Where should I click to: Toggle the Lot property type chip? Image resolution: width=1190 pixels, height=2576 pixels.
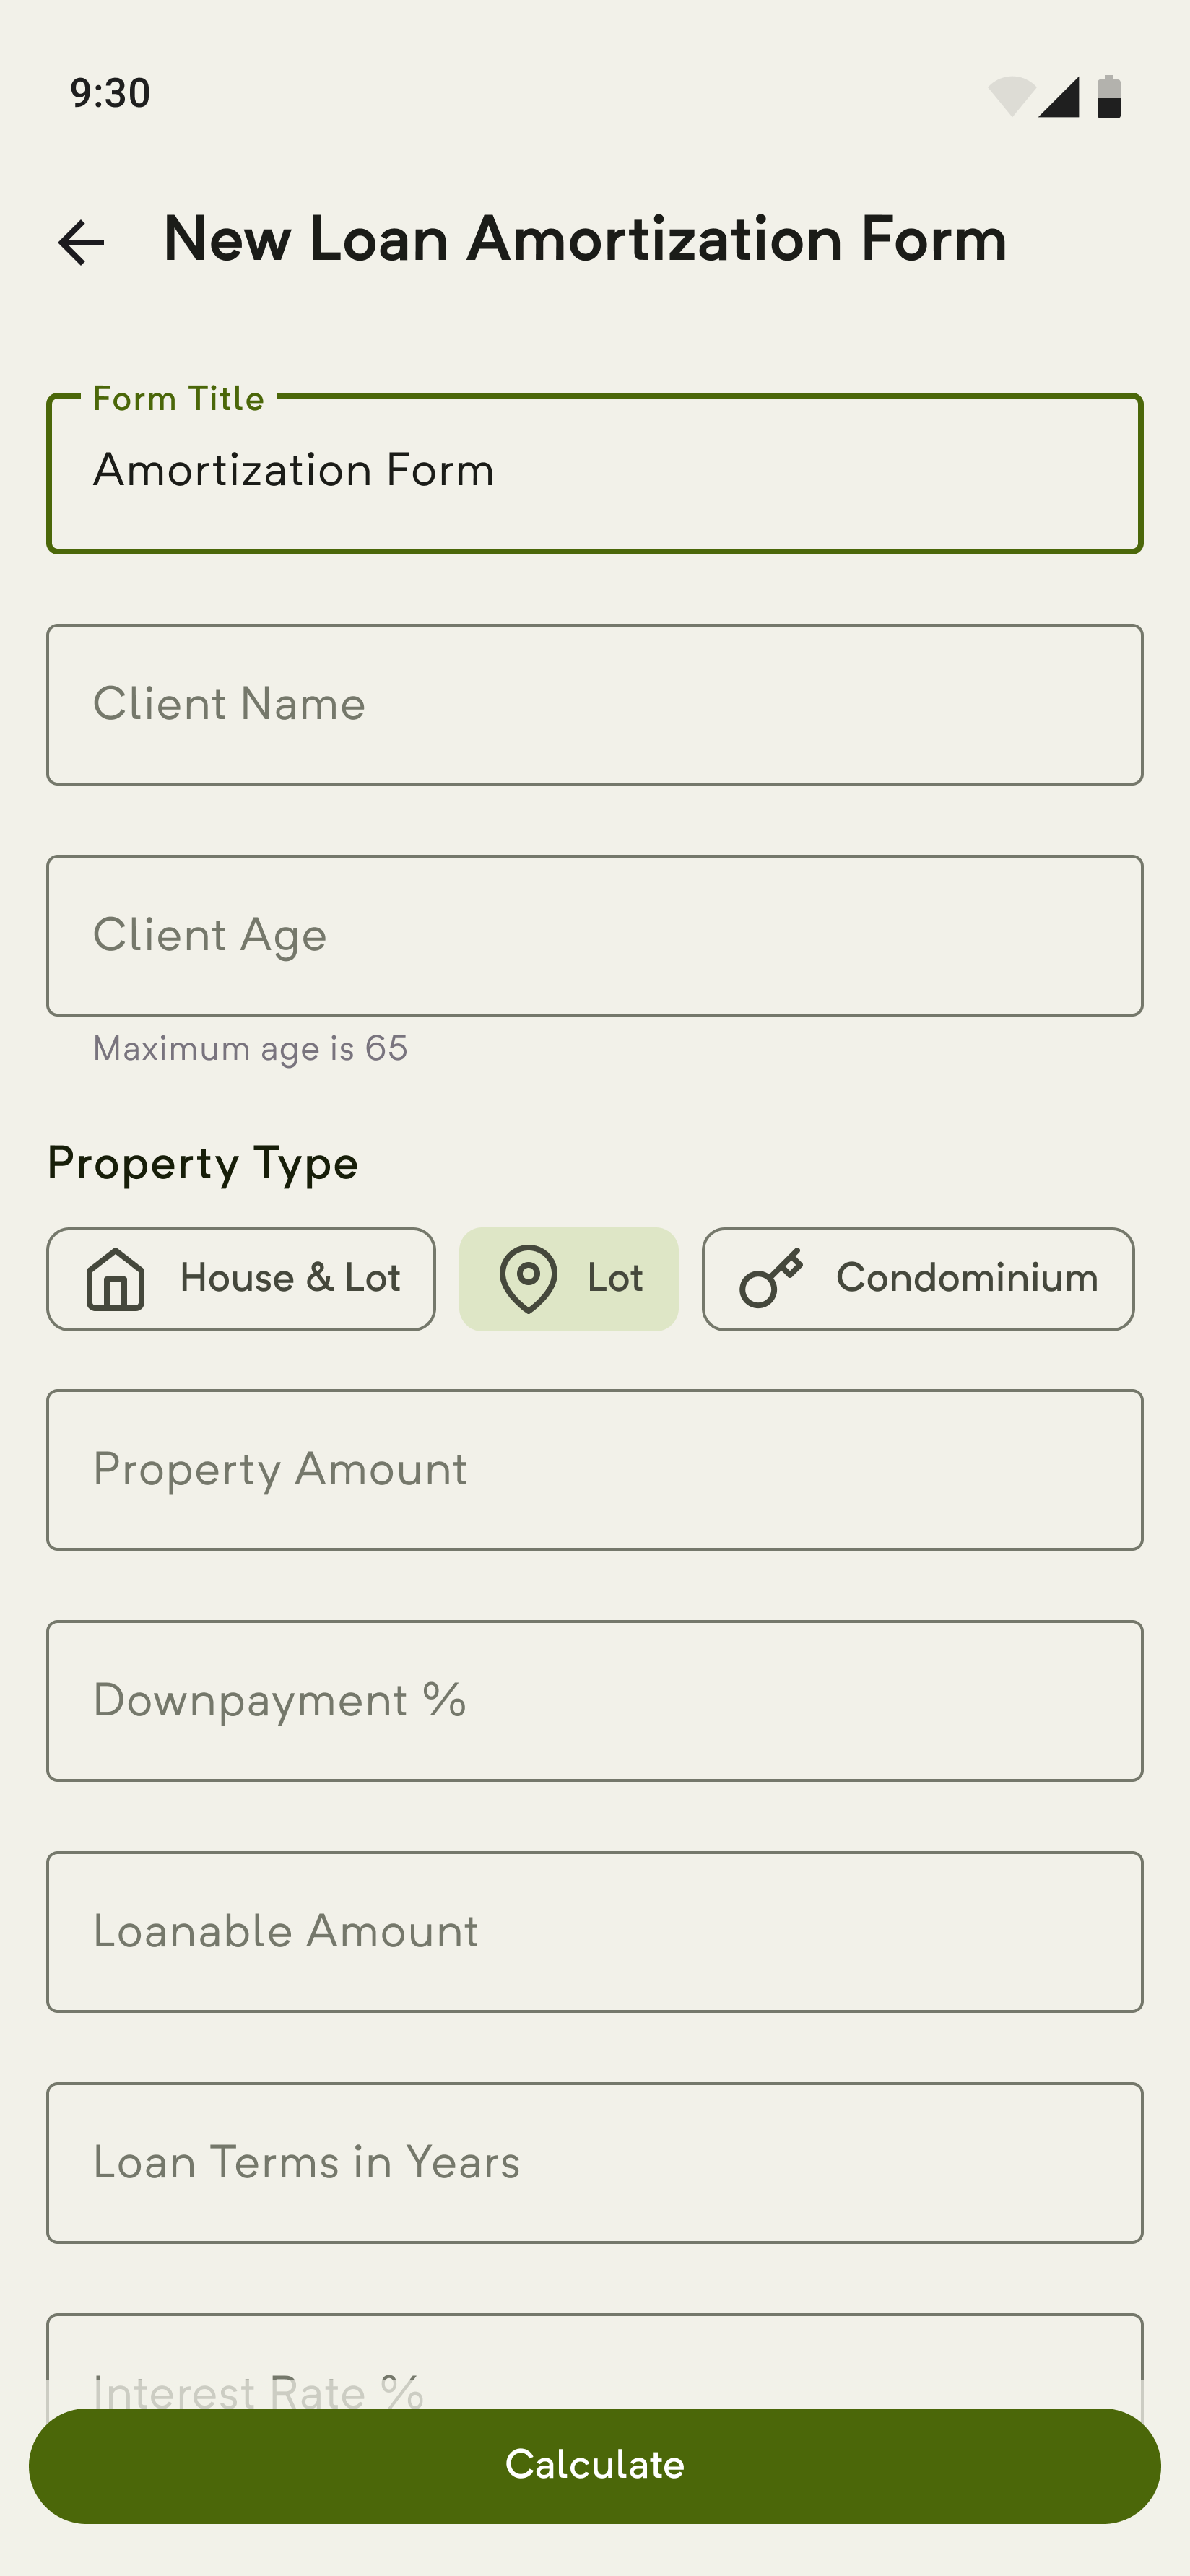pos(569,1279)
